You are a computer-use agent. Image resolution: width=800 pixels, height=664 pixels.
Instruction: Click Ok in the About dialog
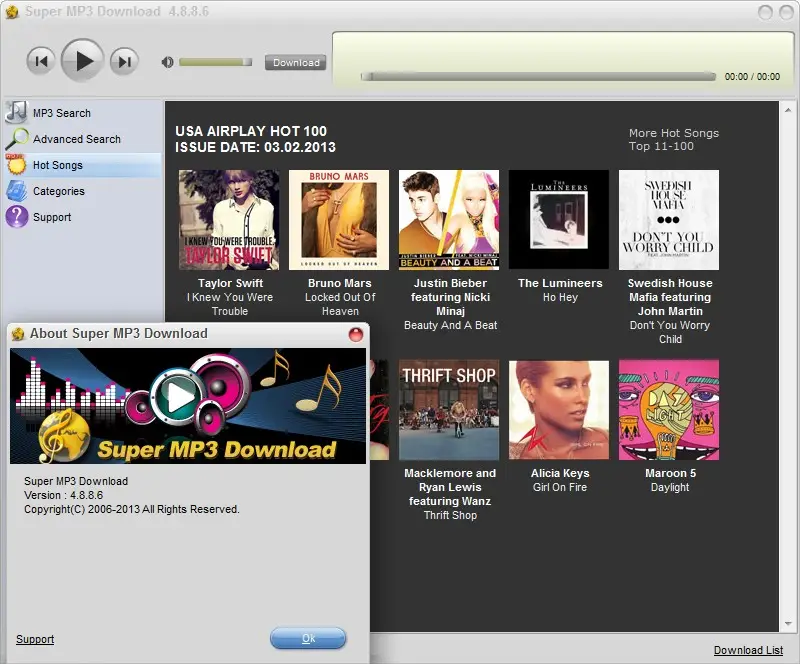308,638
